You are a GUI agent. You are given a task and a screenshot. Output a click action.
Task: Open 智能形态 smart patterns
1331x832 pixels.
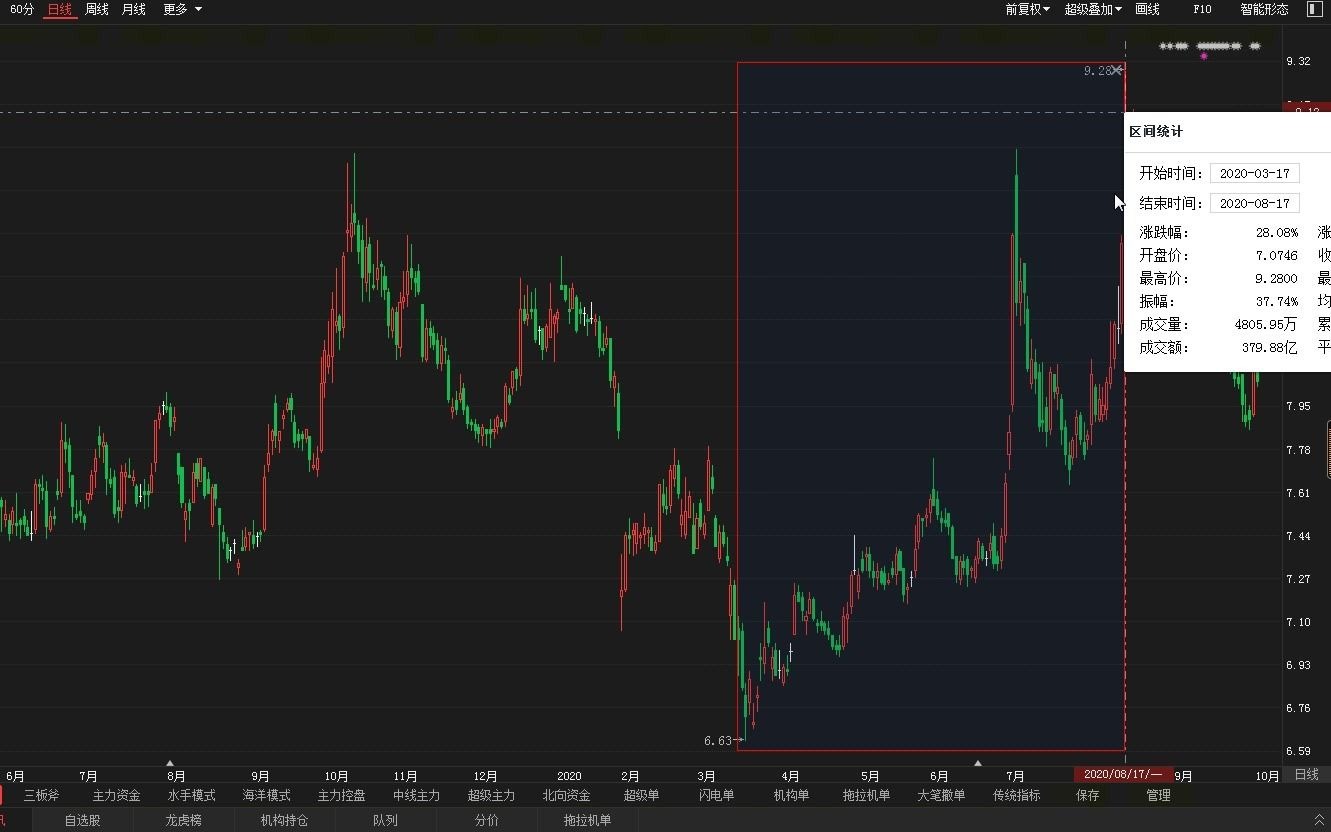(x=1264, y=9)
